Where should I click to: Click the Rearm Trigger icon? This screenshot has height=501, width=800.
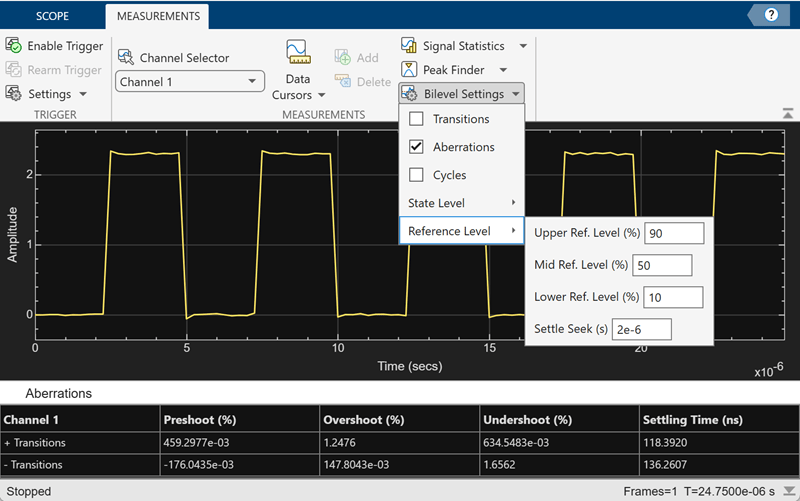[13, 69]
